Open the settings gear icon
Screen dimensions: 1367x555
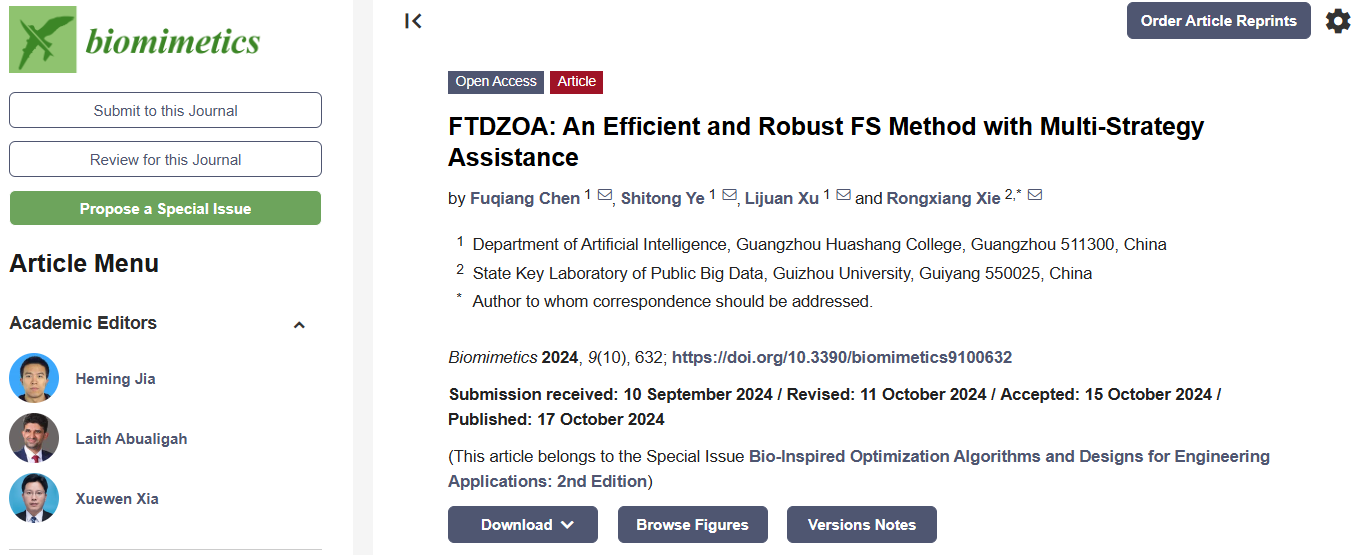1338,21
